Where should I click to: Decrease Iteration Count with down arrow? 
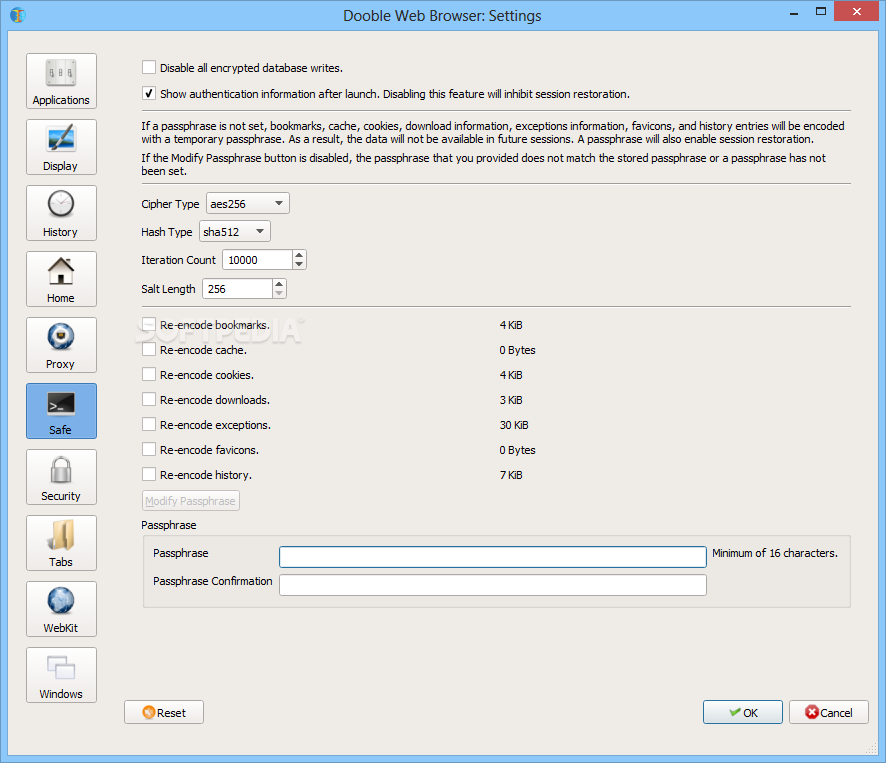(x=299, y=265)
